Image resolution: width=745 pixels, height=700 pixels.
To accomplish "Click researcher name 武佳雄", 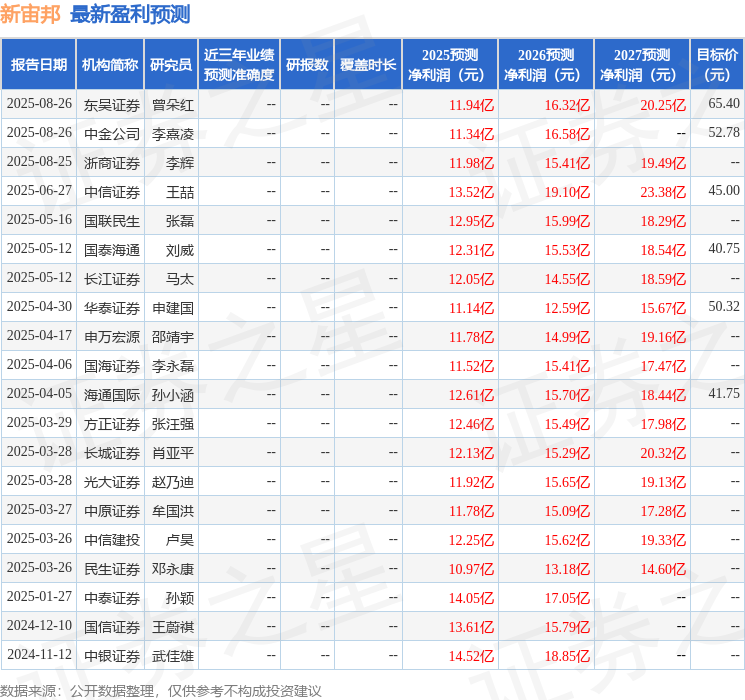I will (x=173, y=656).
